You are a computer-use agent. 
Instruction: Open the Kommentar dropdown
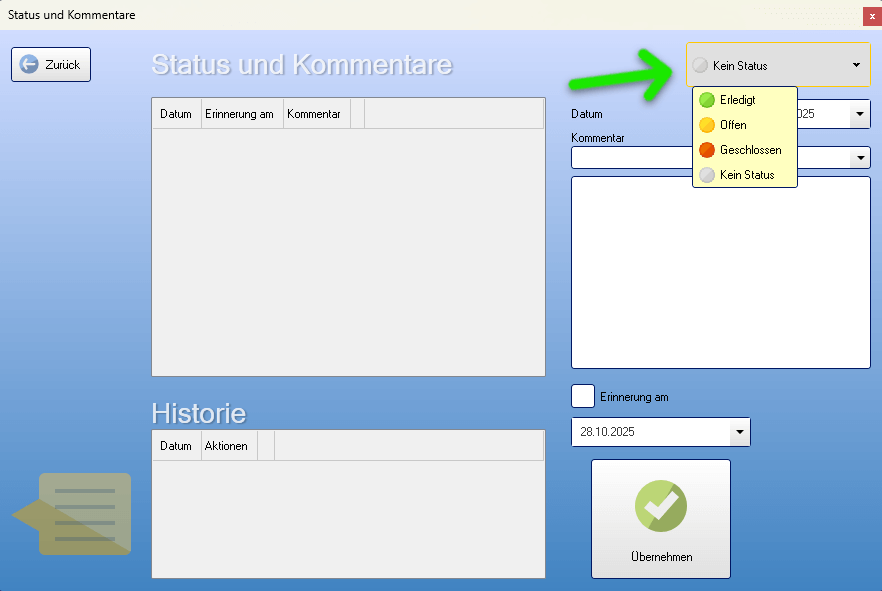tap(860, 157)
